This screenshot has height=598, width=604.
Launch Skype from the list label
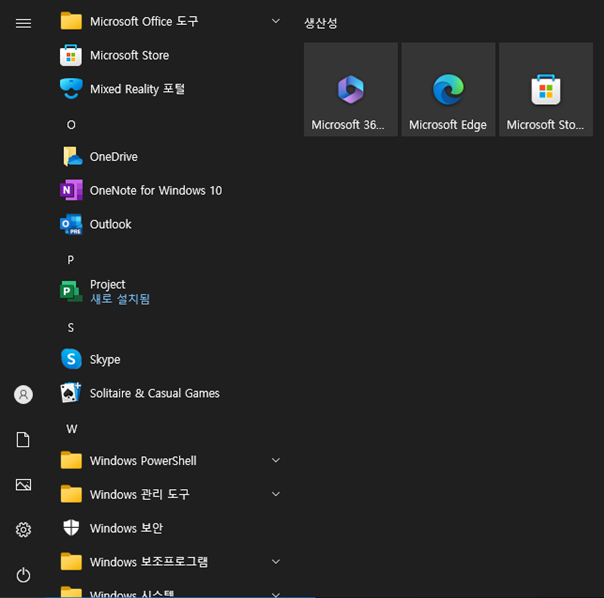105,360
